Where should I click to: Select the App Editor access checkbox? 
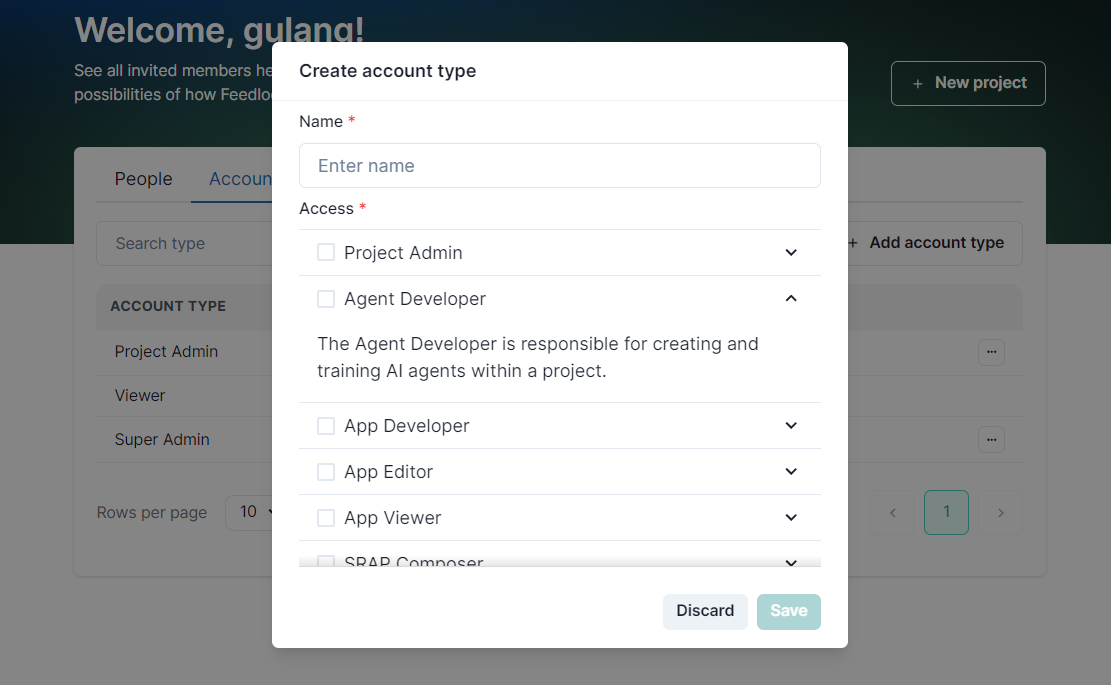(x=326, y=472)
